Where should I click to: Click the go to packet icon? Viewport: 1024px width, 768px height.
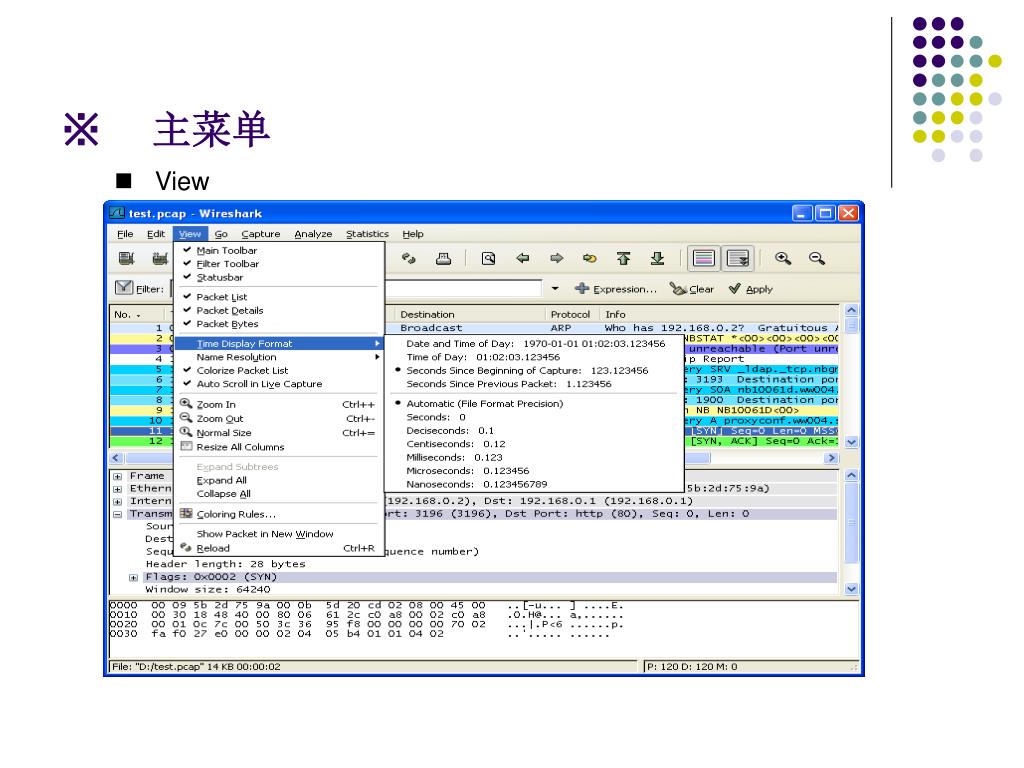pos(590,259)
